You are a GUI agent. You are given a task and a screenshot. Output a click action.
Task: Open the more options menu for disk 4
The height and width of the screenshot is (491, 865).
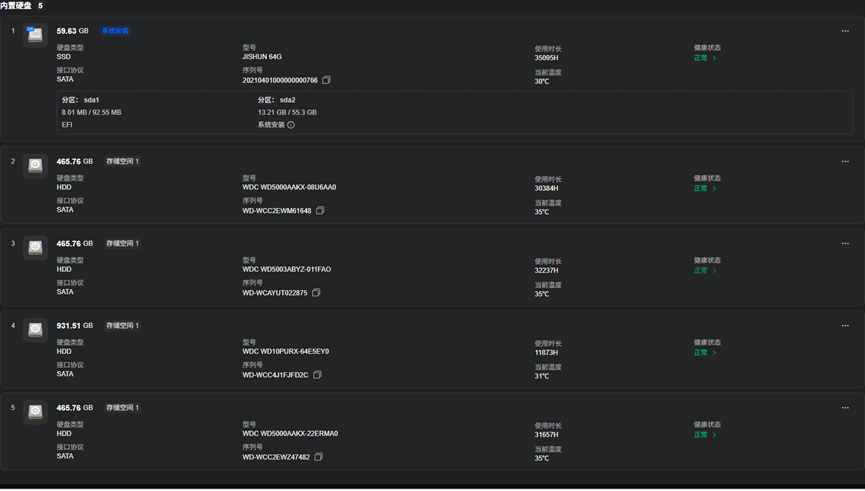(845, 325)
